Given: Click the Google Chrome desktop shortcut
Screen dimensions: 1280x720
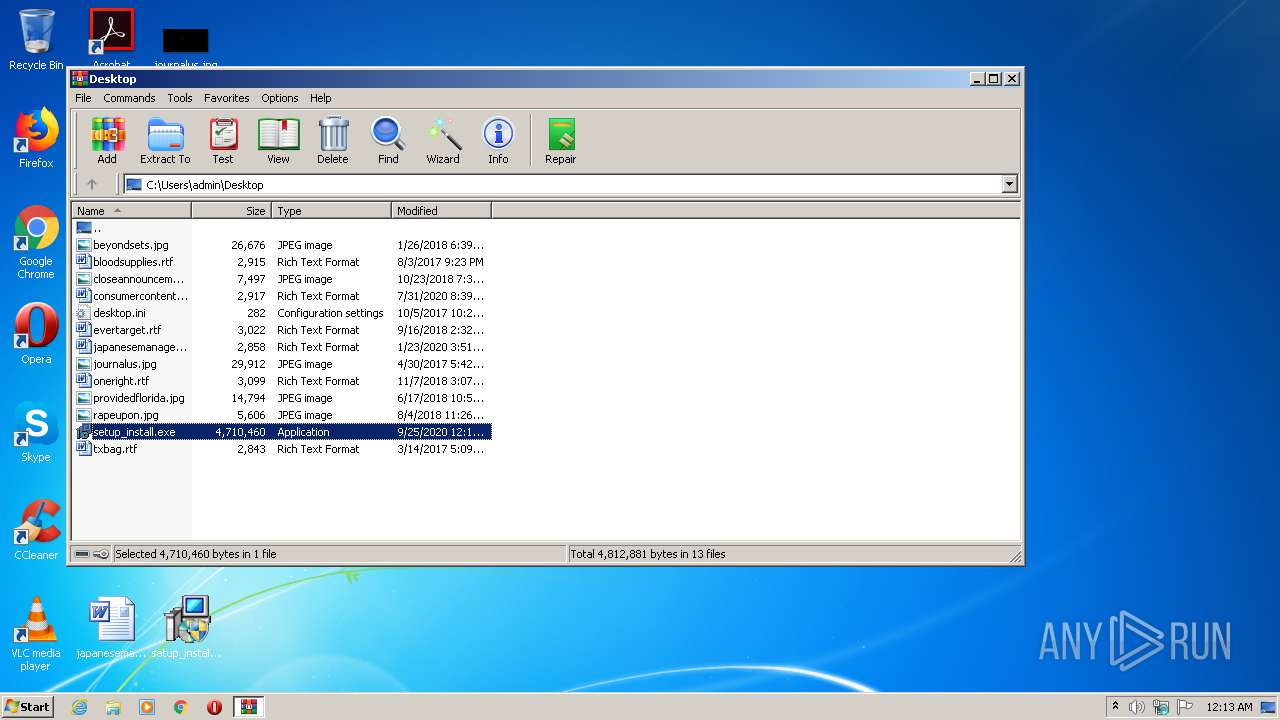Looking at the screenshot, I should click(x=36, y=243).
